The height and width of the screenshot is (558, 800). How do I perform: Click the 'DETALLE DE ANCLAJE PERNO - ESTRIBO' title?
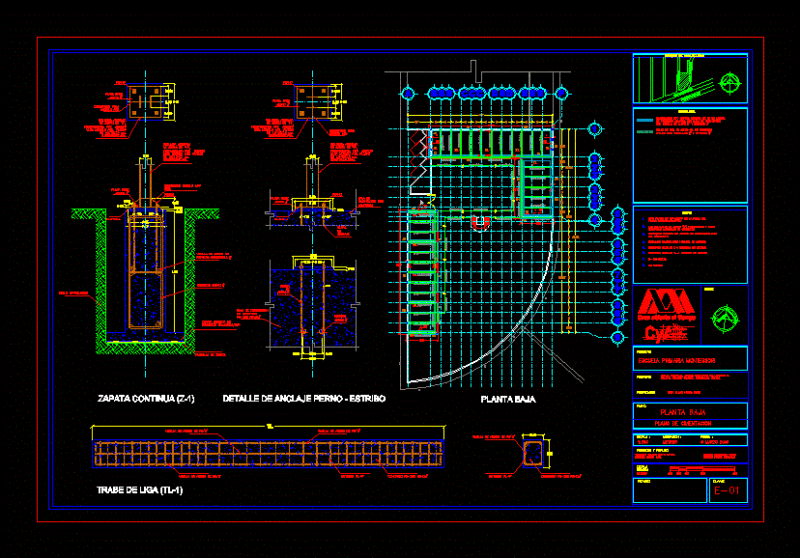(x=304, y=399)
